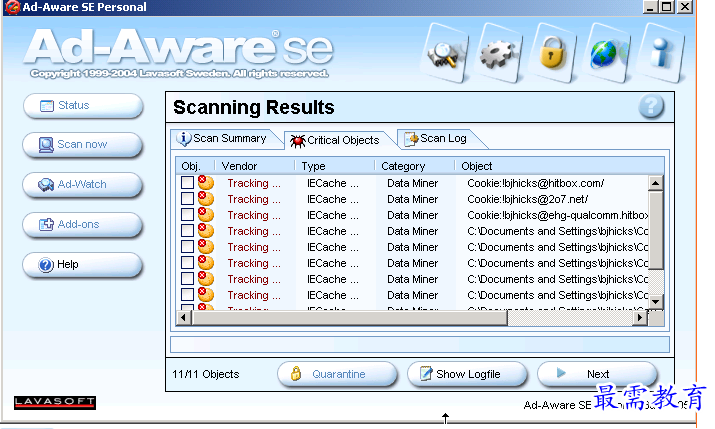The height and width of the screenshot is (429, 715).
Task: Check the box for 2o7.net cookie
Action: 187,198
